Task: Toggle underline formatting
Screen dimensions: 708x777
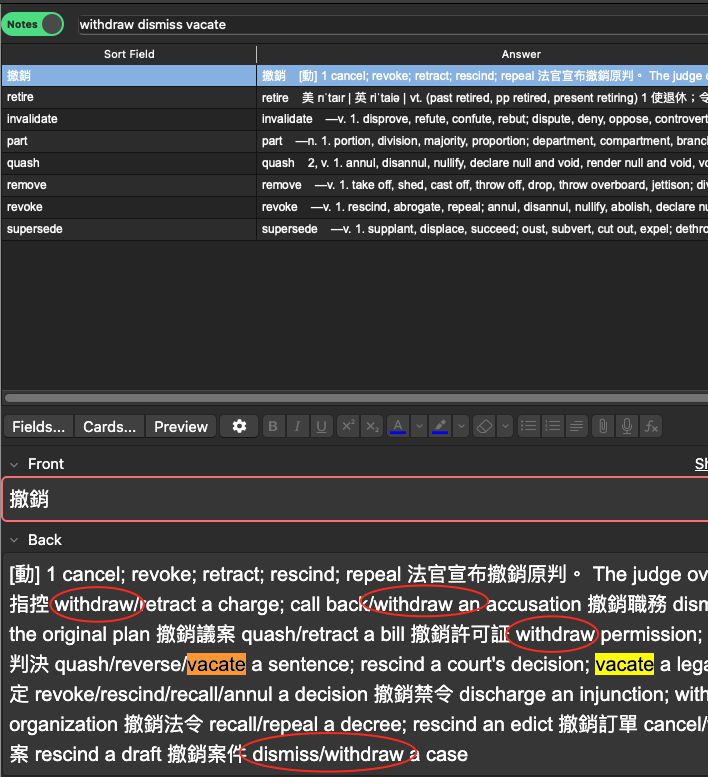Action: [322, 426]
